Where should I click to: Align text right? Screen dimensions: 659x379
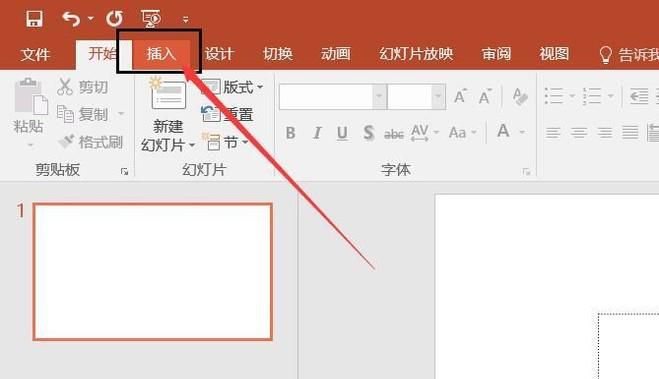click(605, 133)
